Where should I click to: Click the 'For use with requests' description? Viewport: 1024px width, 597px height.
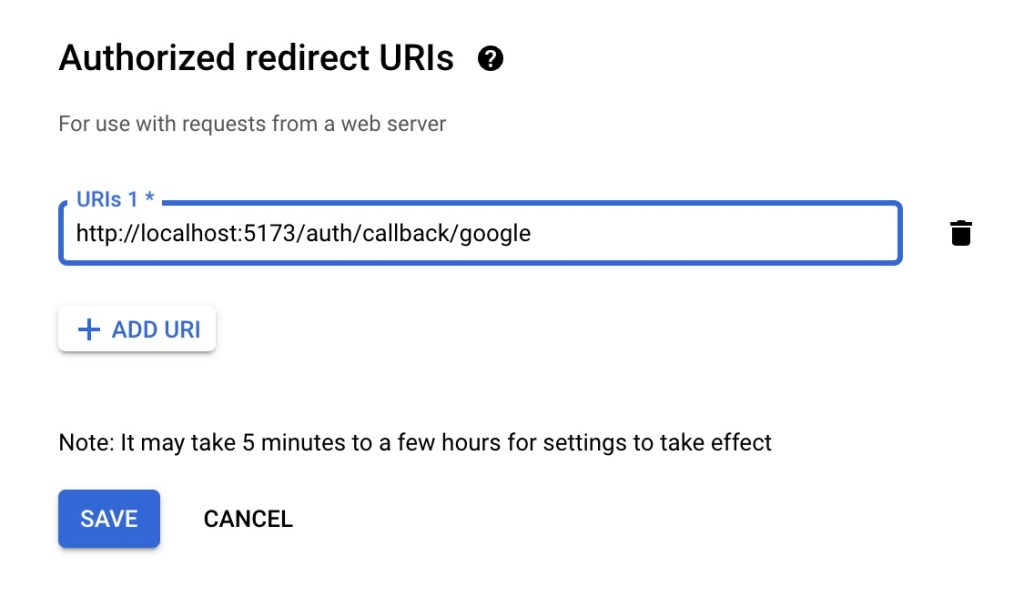pos(252,123)
